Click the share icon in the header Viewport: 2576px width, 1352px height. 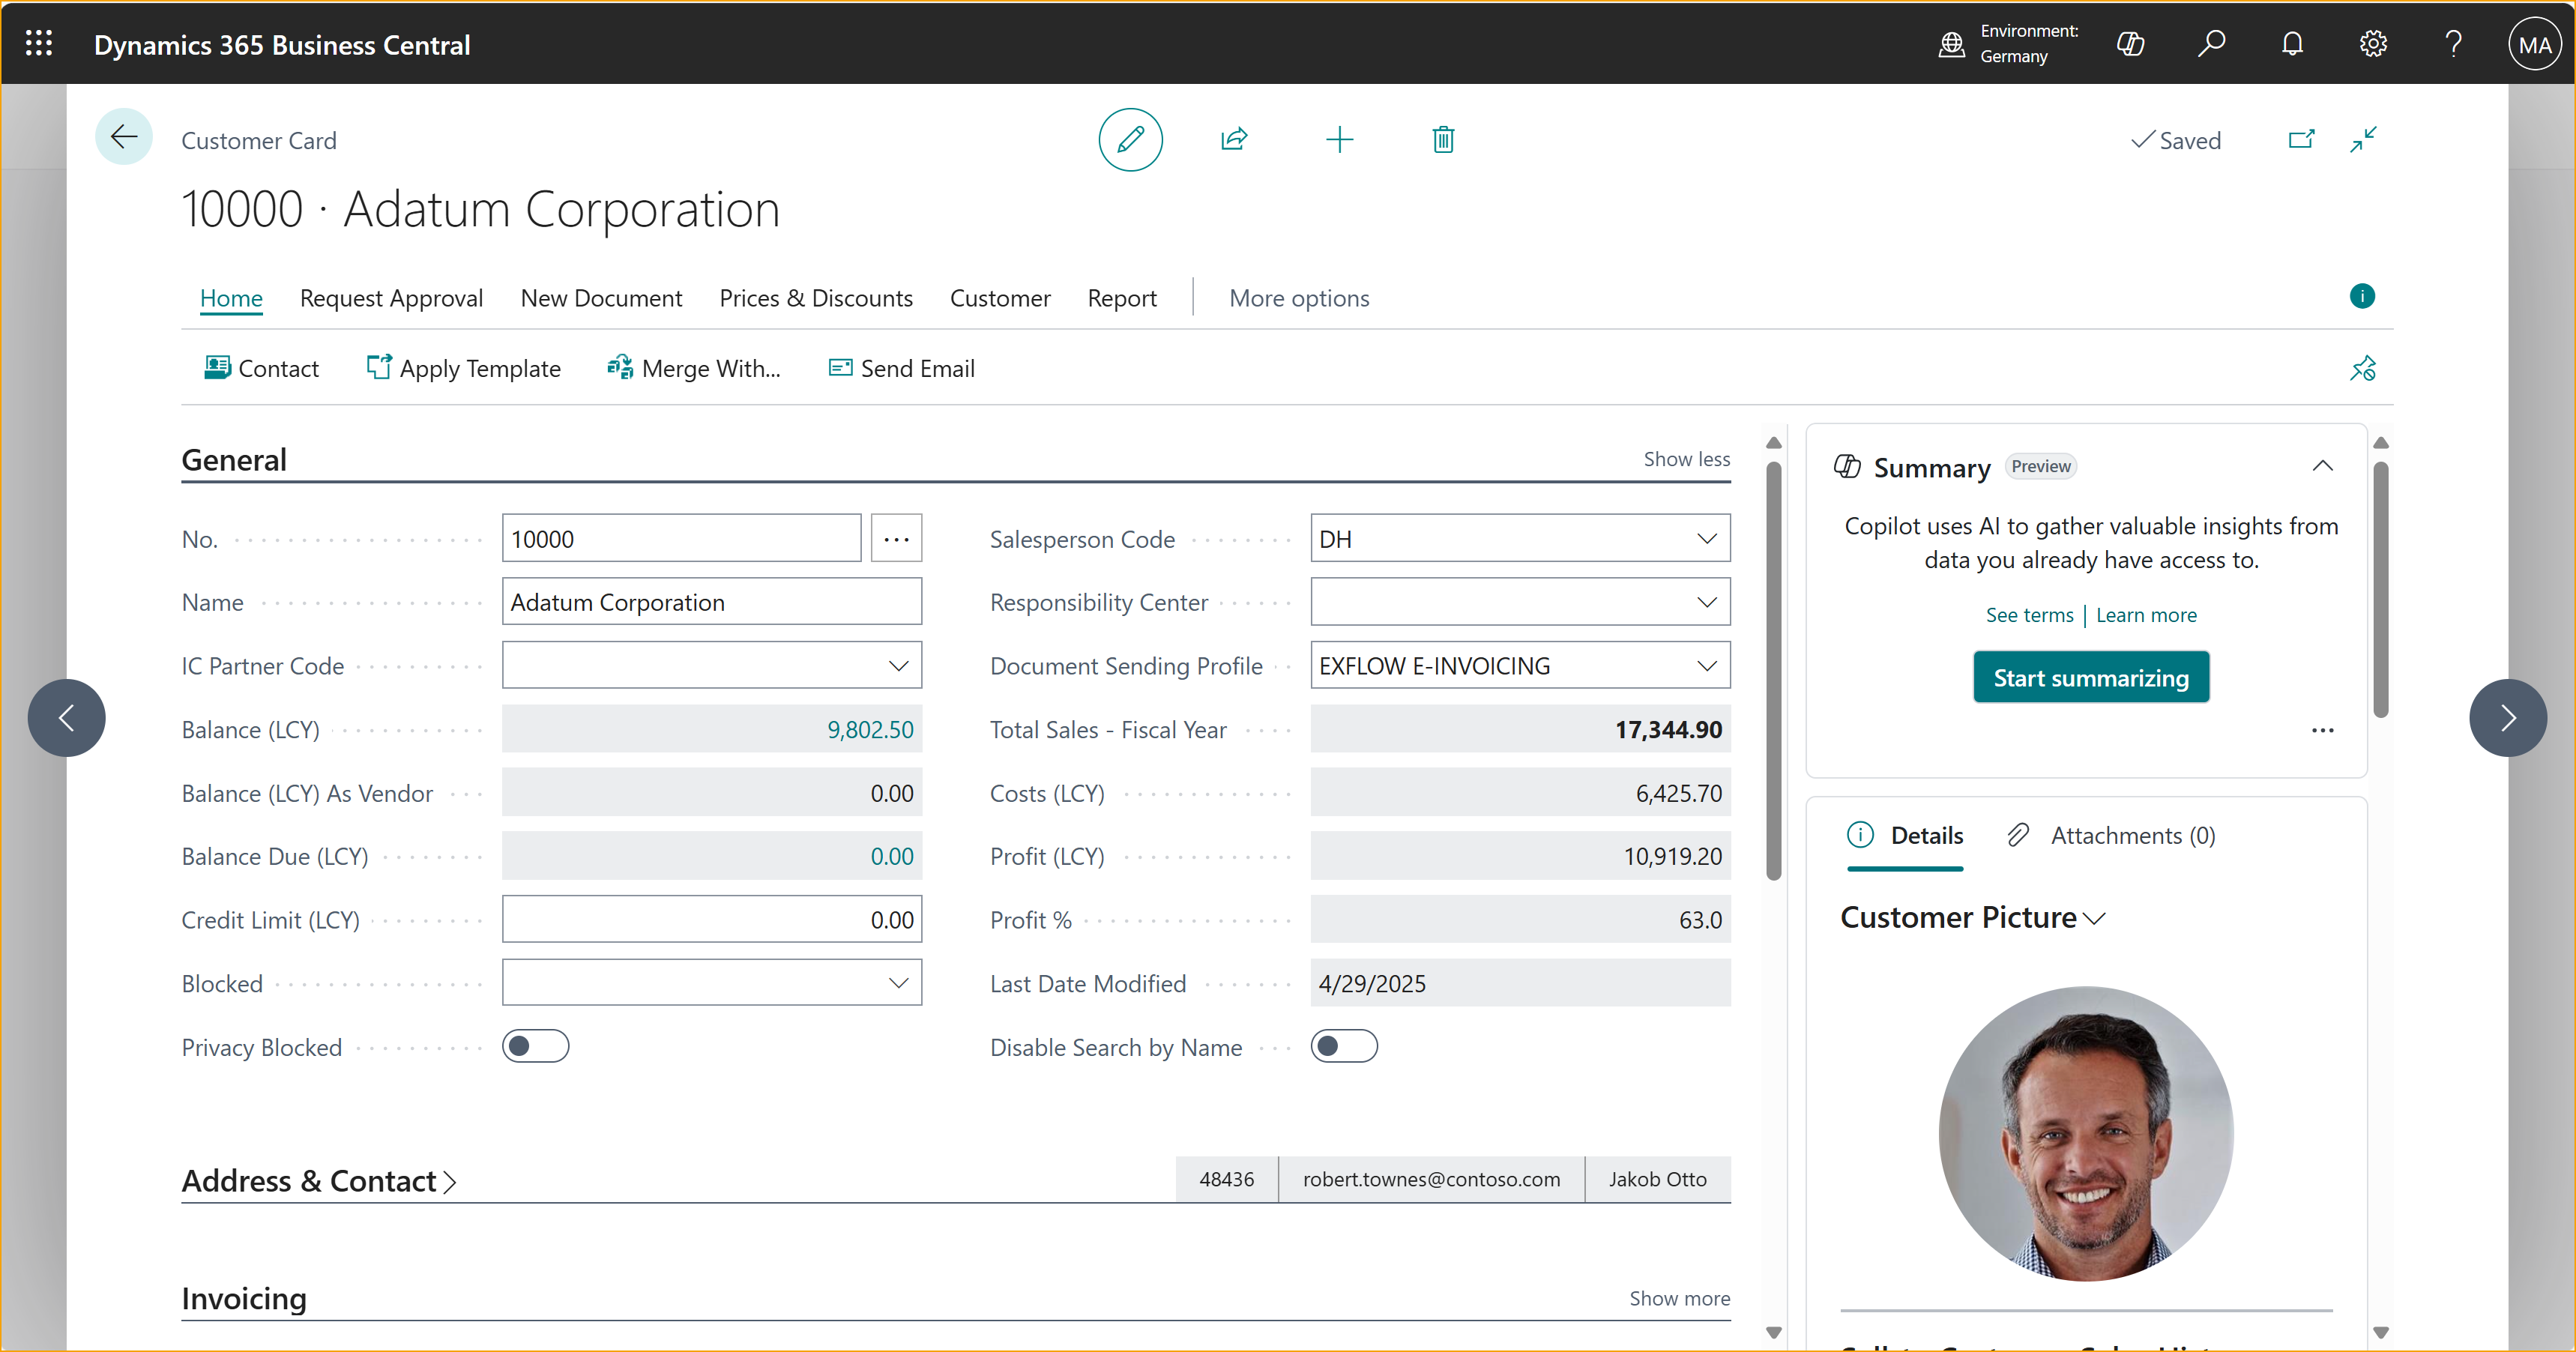[x=1235, y=139]
